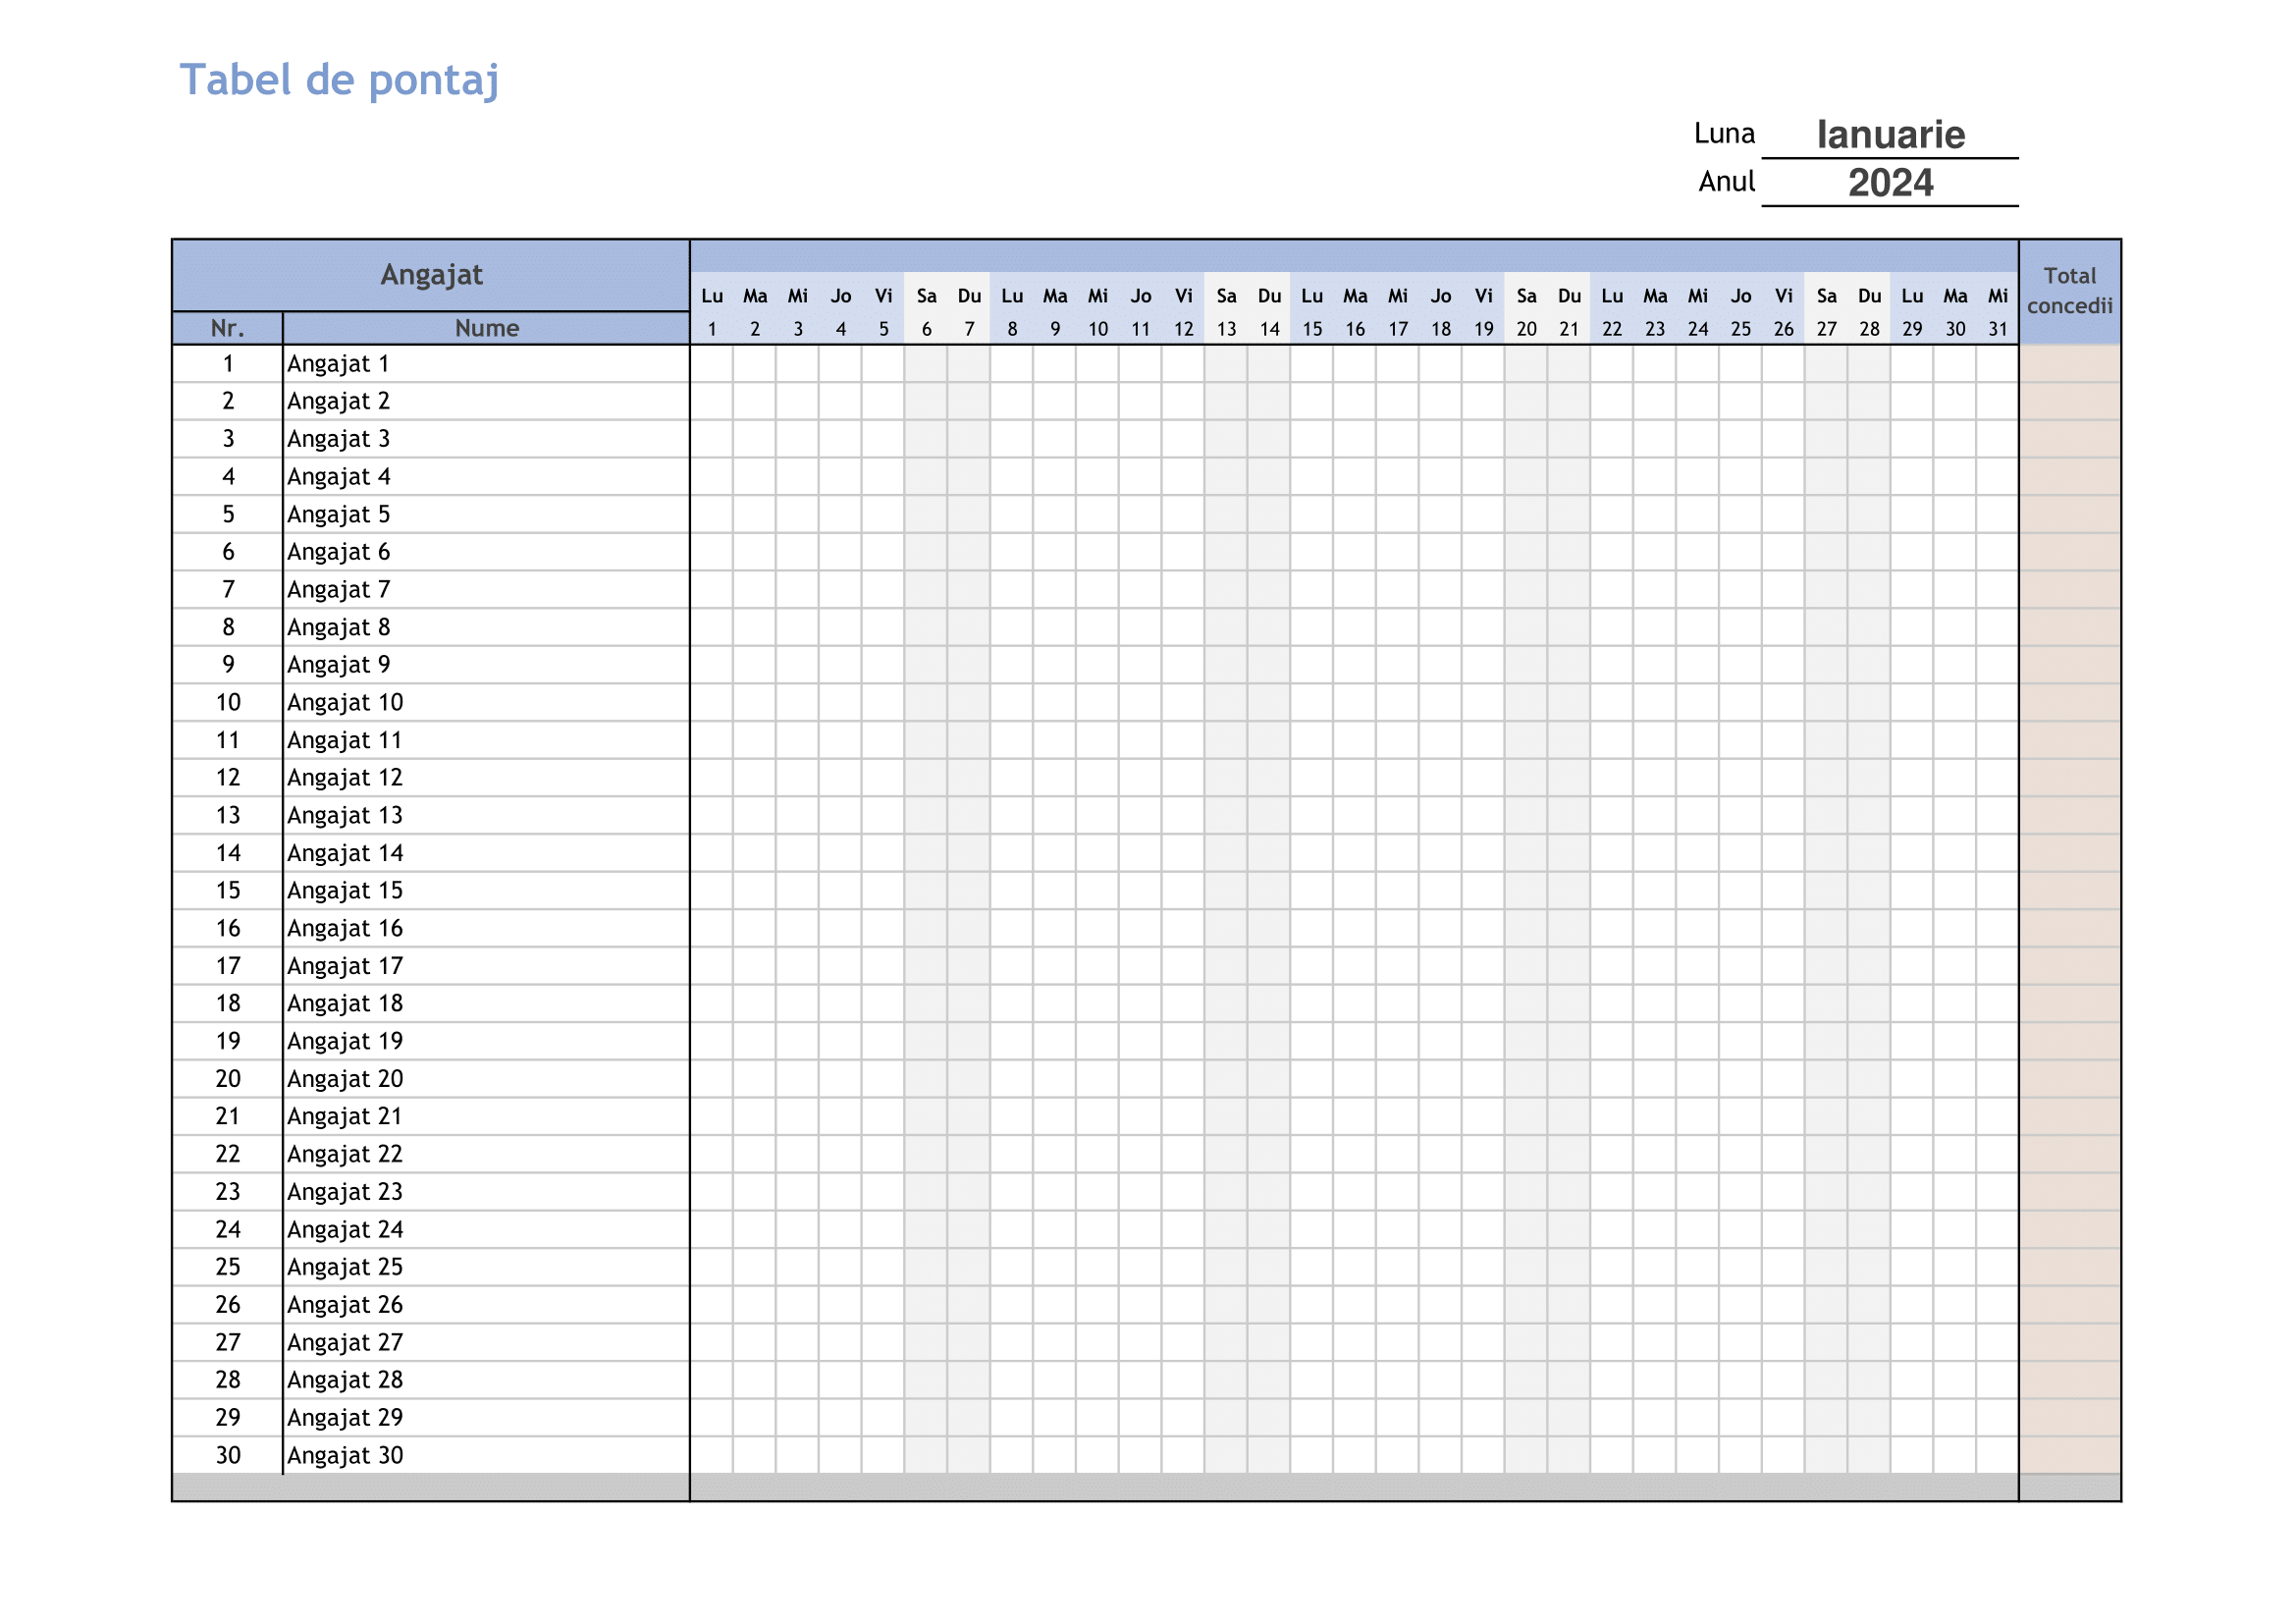
Task: Click the grid cell for Angajat 3, day 8
Action: 1012,439
